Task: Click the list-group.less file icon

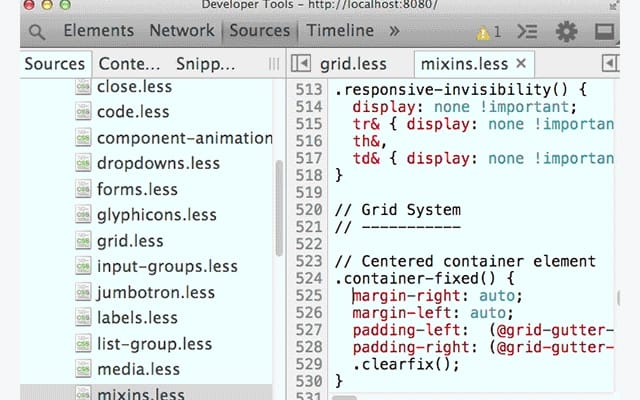Action: click(x=83, y=344)
